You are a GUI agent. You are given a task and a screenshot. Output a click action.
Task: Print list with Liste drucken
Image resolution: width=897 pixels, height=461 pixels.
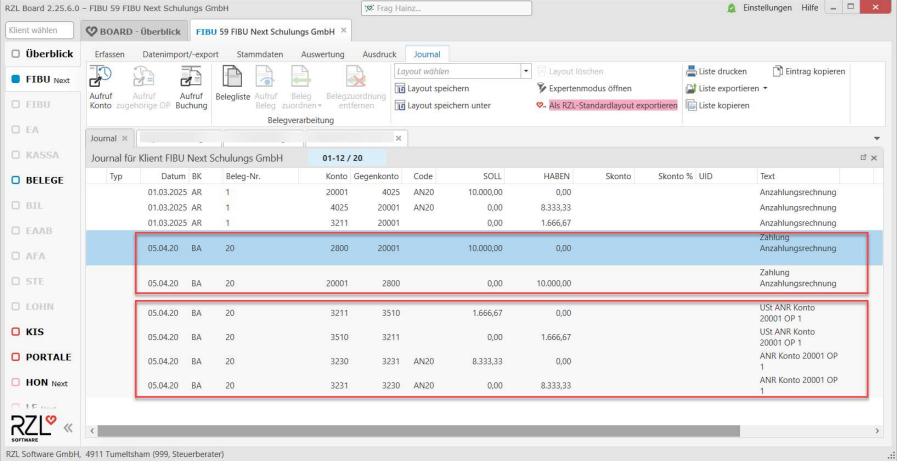pyautogui.click(x=716, y=71)
